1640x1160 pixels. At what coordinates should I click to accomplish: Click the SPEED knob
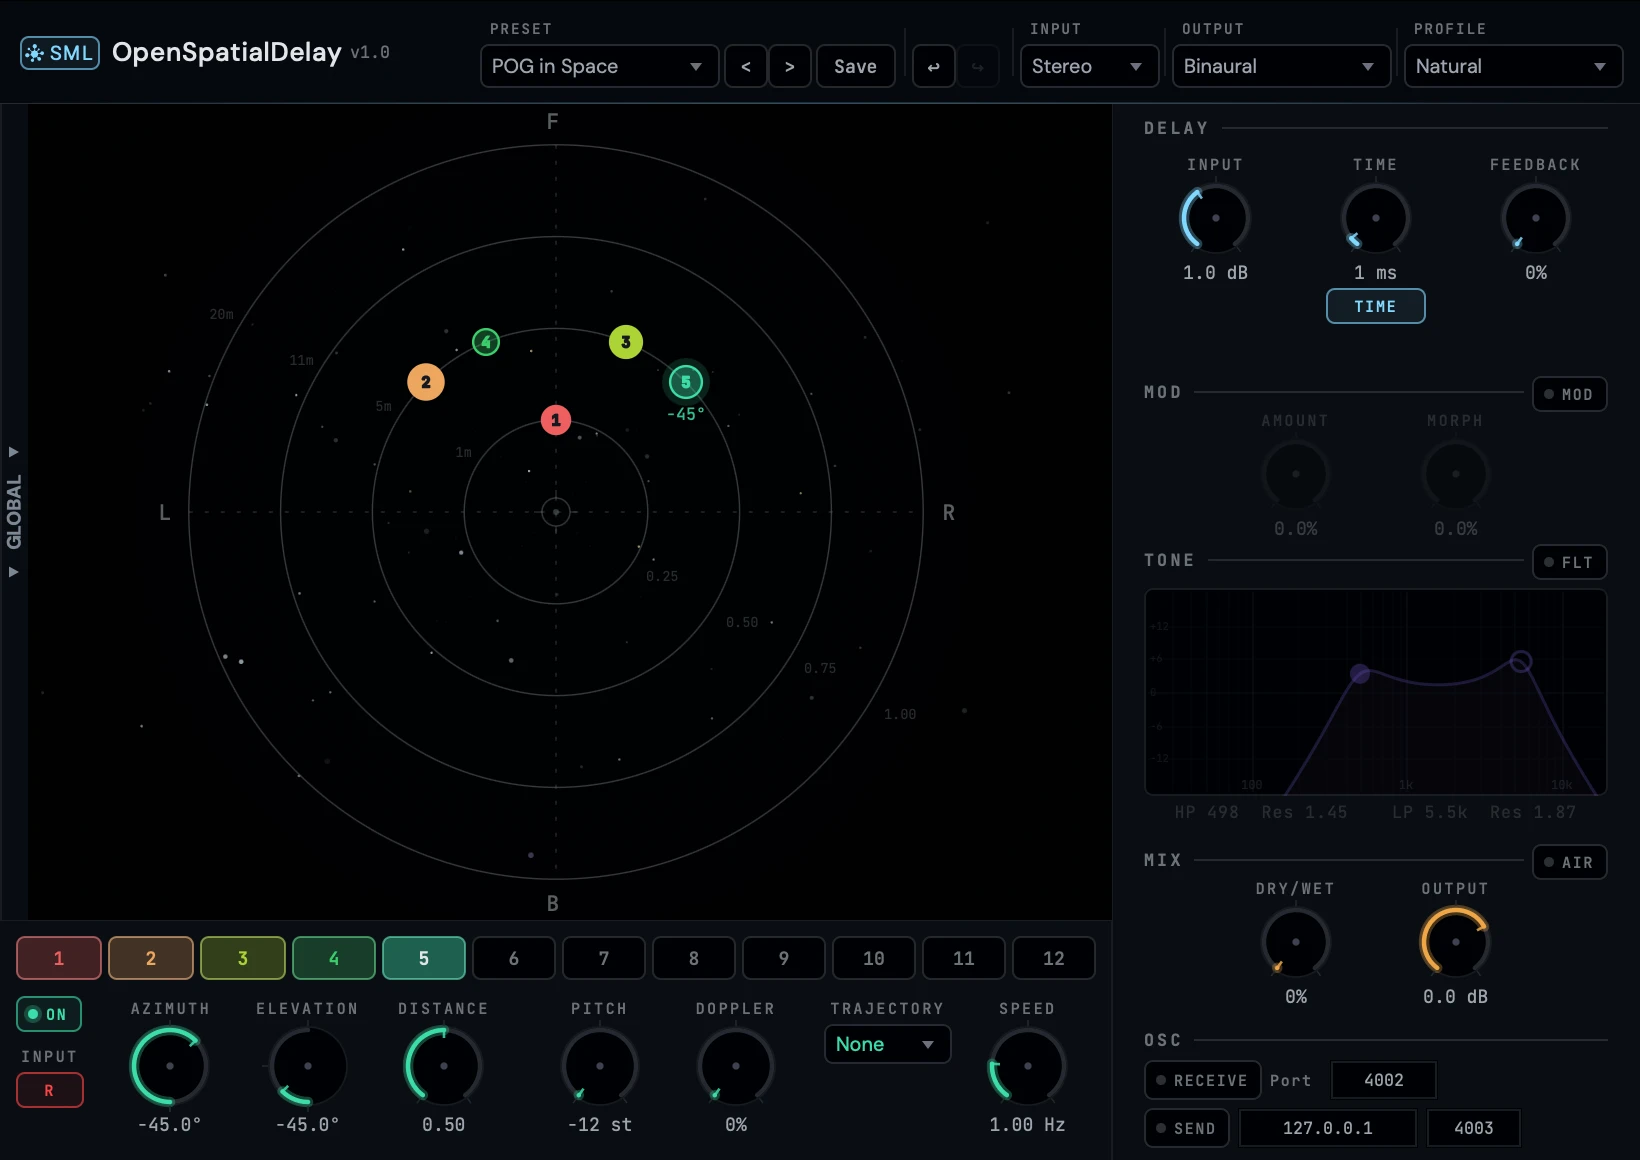1028,1066
